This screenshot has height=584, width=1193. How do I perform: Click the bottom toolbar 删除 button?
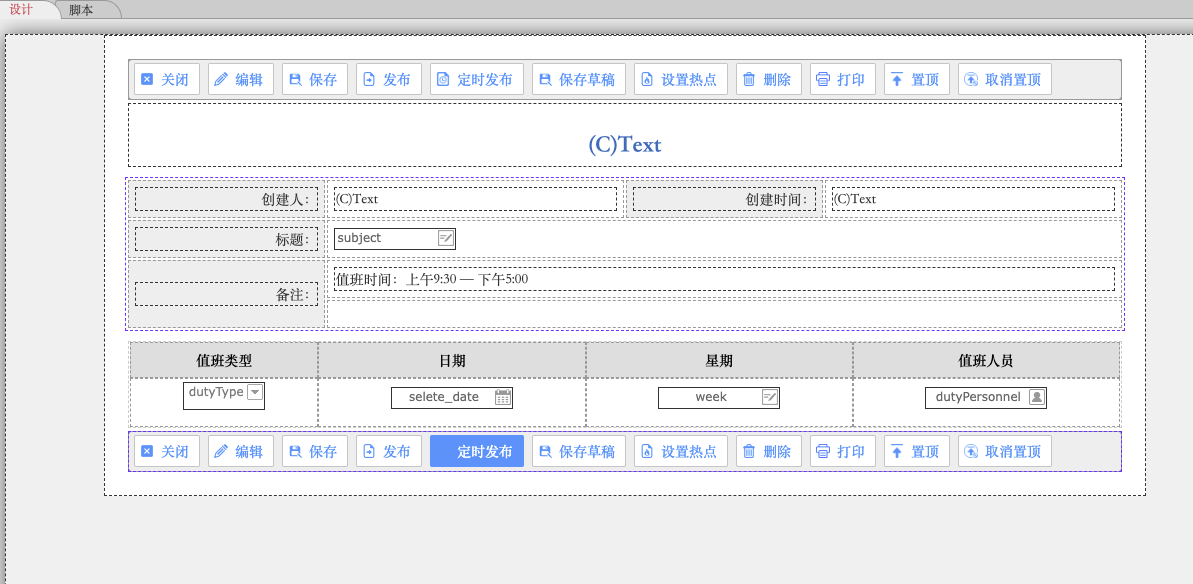(768, 452)
